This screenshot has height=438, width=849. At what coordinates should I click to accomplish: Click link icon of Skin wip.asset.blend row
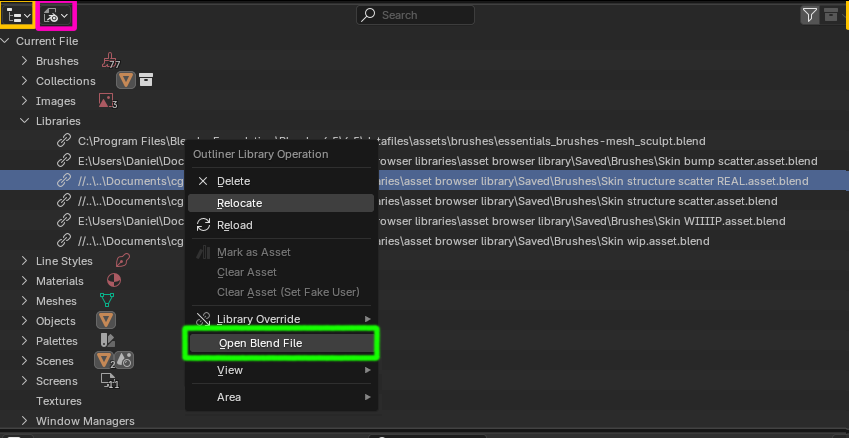point(64,241)
